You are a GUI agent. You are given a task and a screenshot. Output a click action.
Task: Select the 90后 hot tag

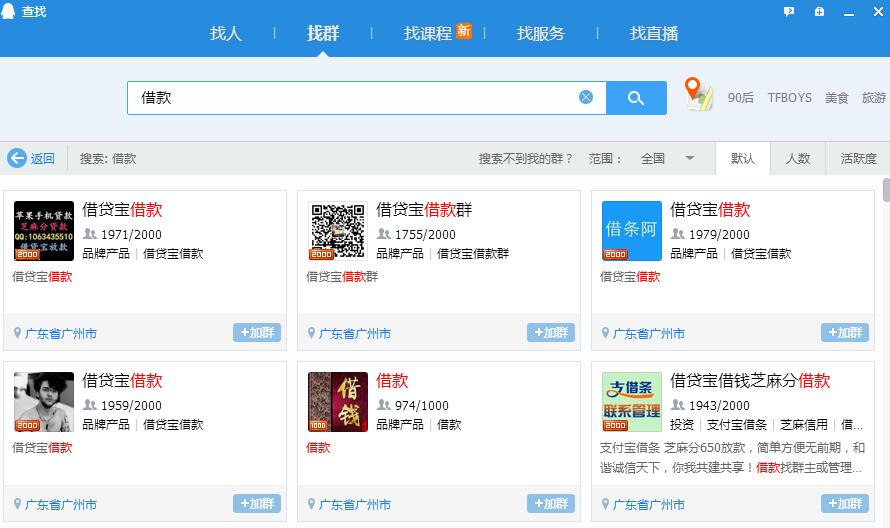(x=741, y=98)
